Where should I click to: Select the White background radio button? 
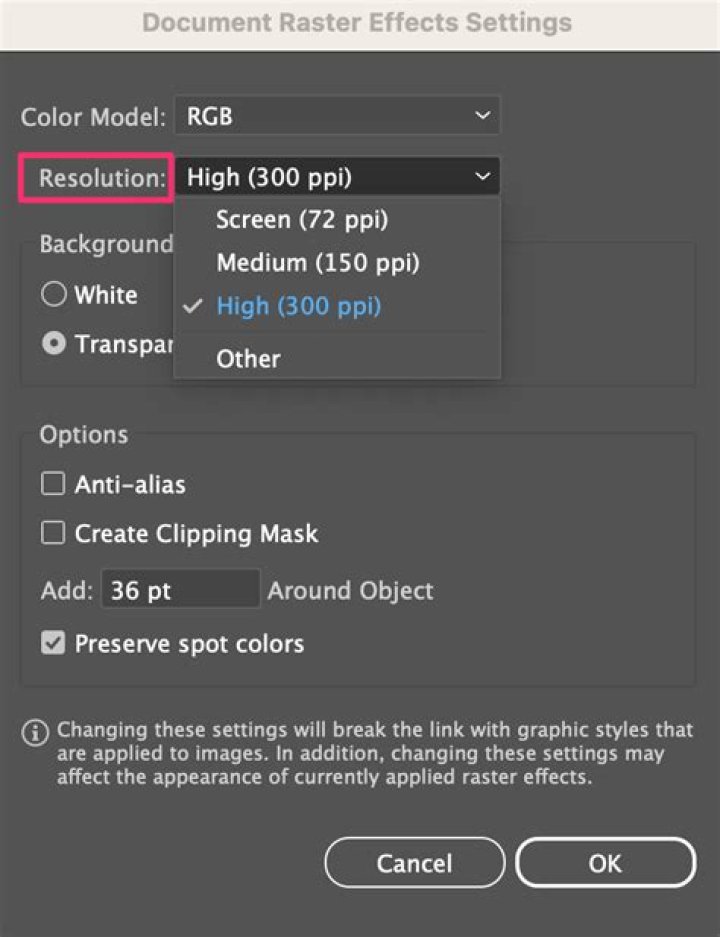(53, 295)
